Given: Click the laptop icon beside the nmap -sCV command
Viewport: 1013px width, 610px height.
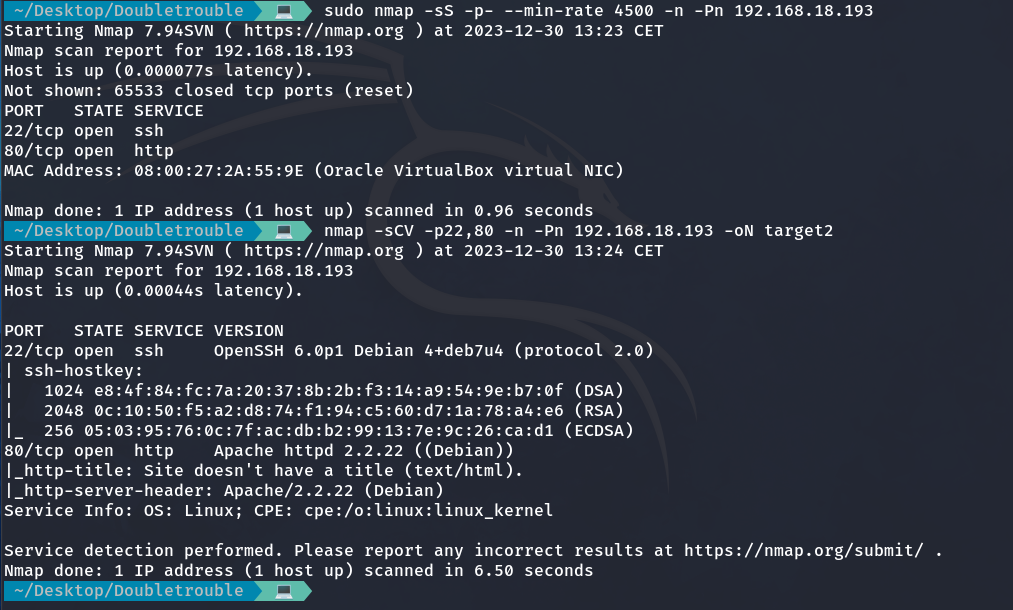Looking at the screenshot, I should pyautogui.click(x=284, y=231).
